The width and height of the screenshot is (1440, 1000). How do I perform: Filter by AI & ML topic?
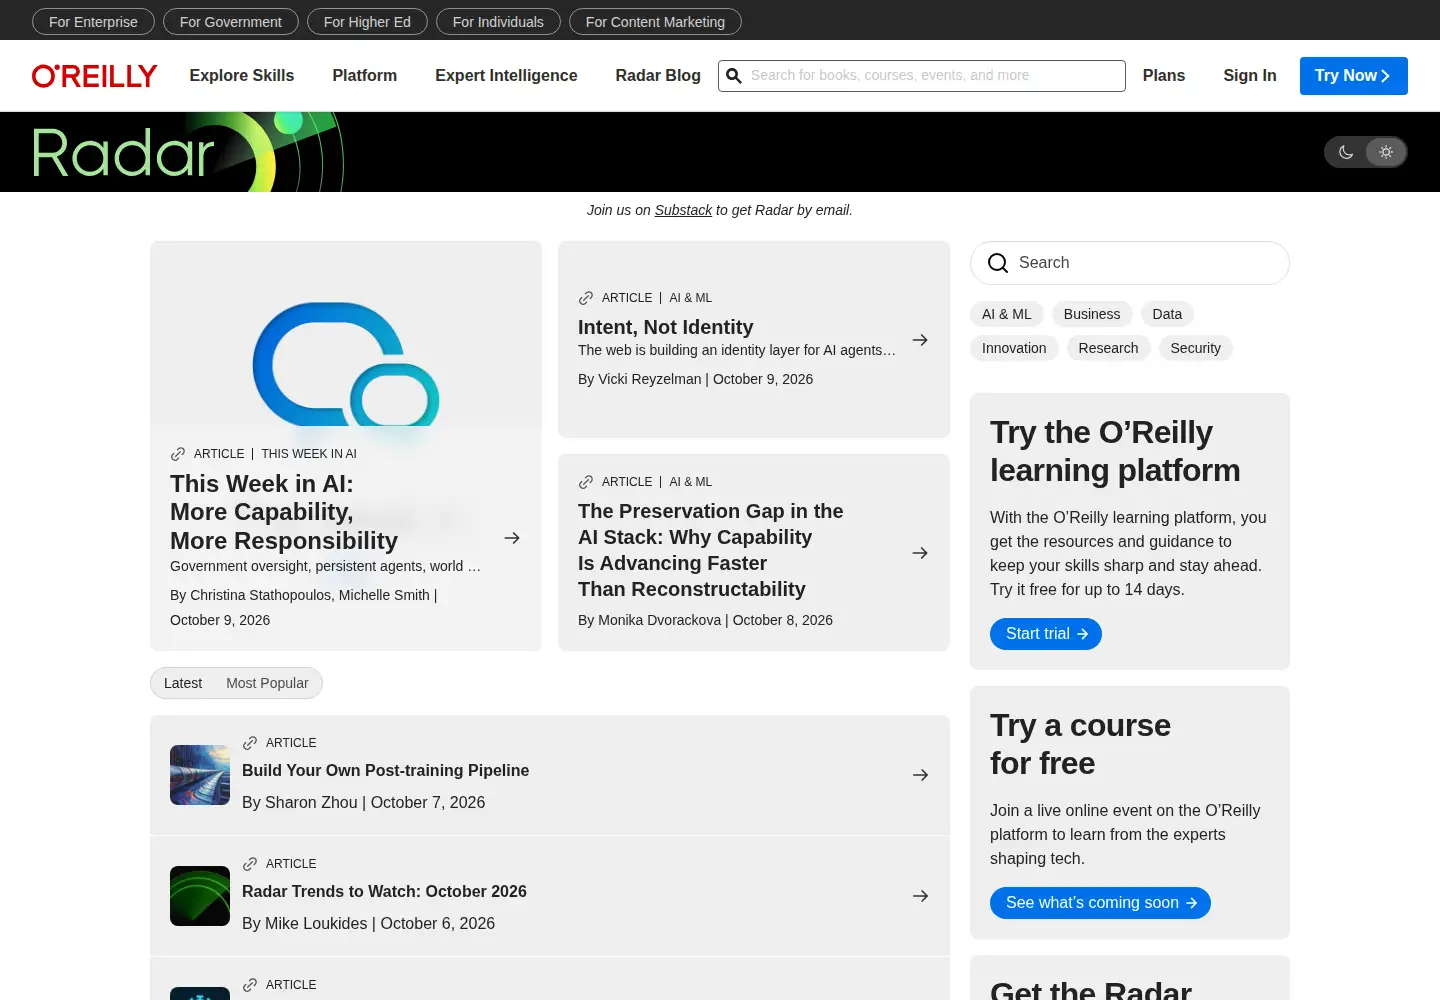pos(1007,314)
